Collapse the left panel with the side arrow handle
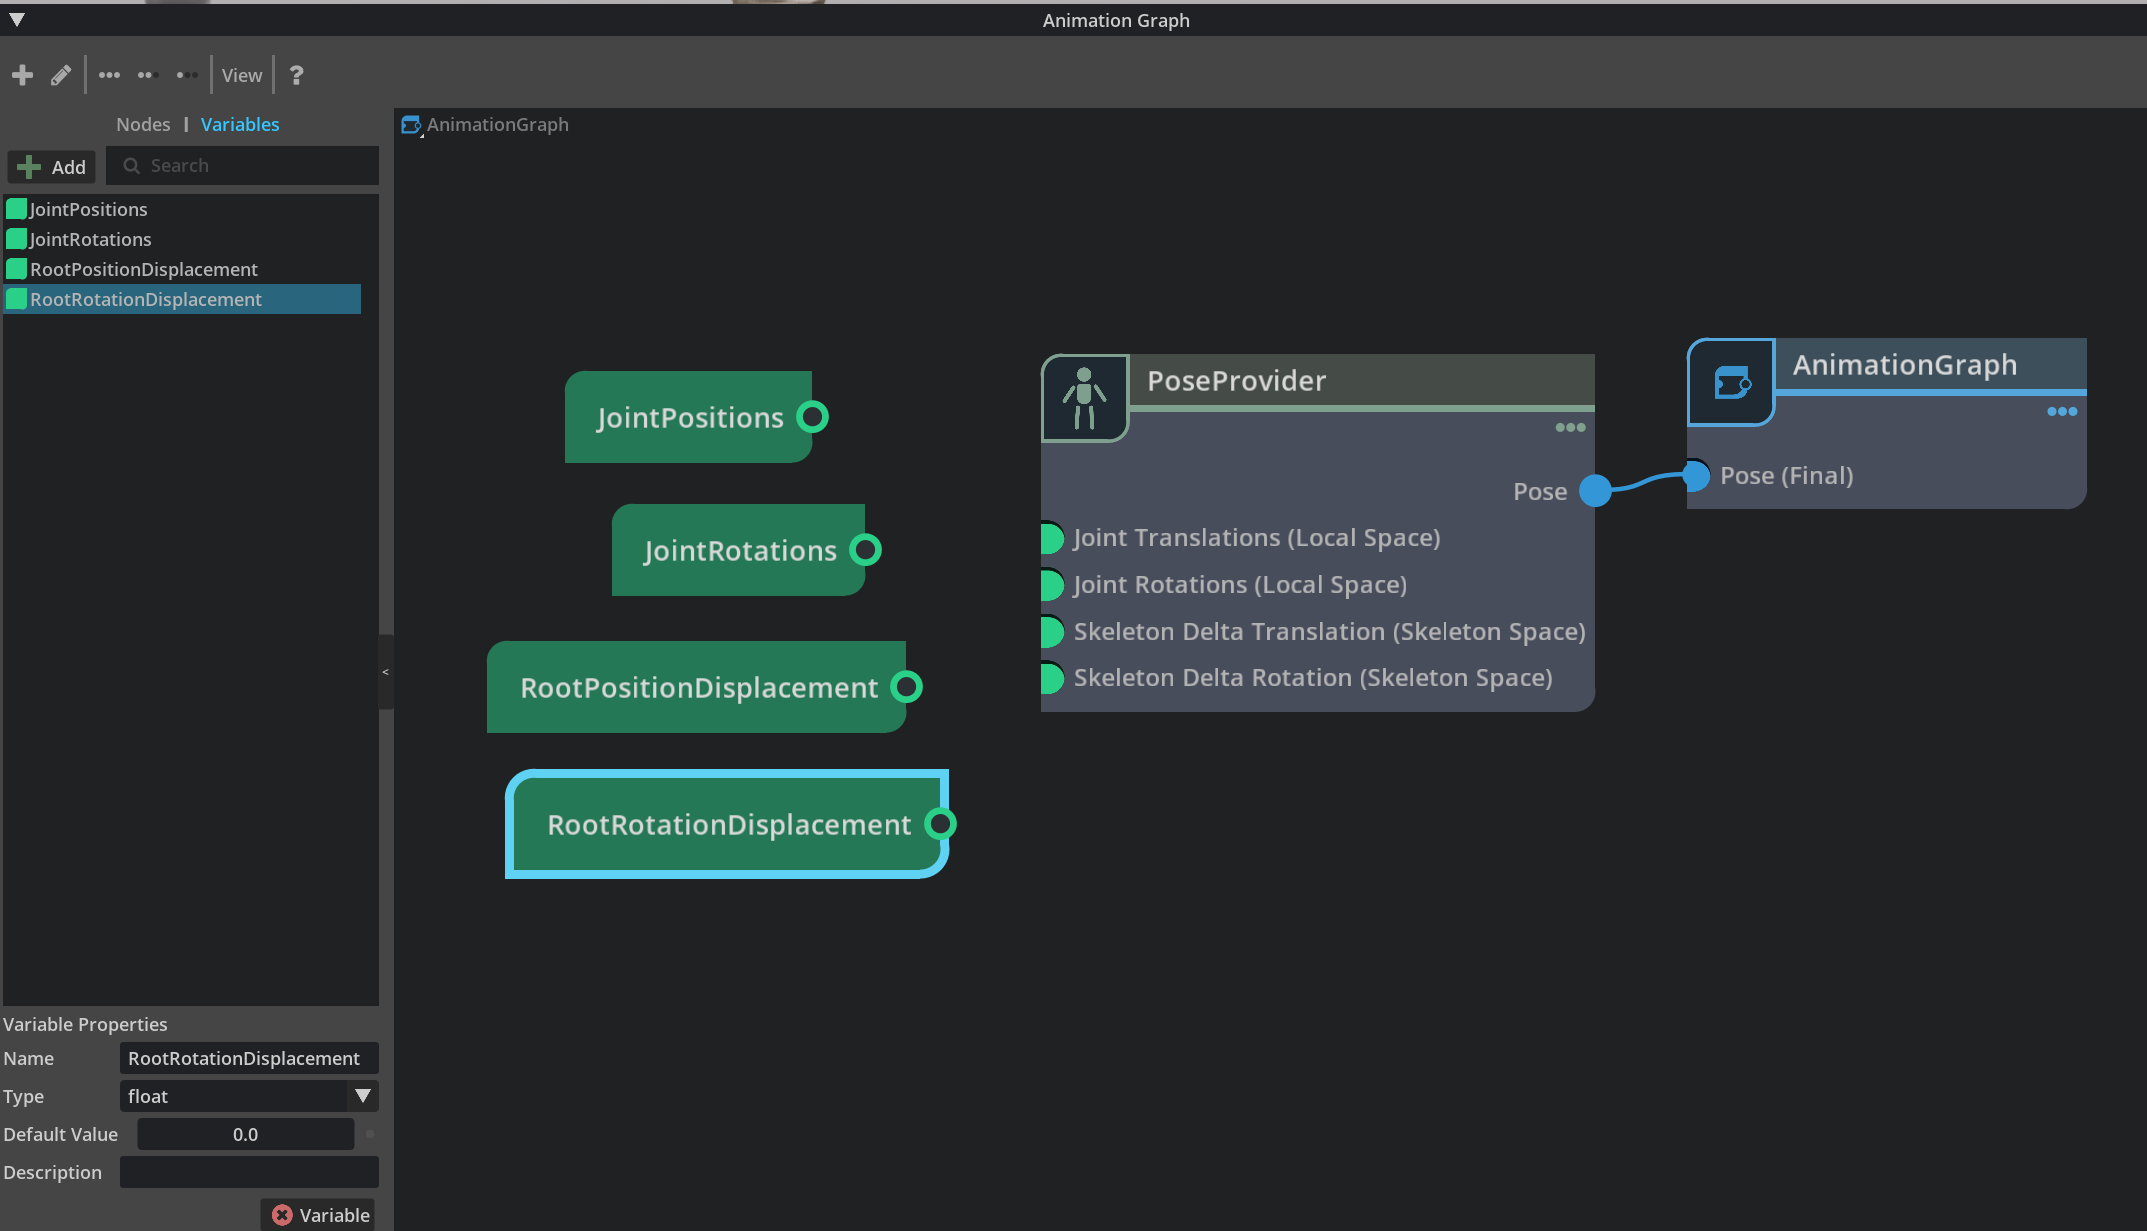 [x=385, y=672]
